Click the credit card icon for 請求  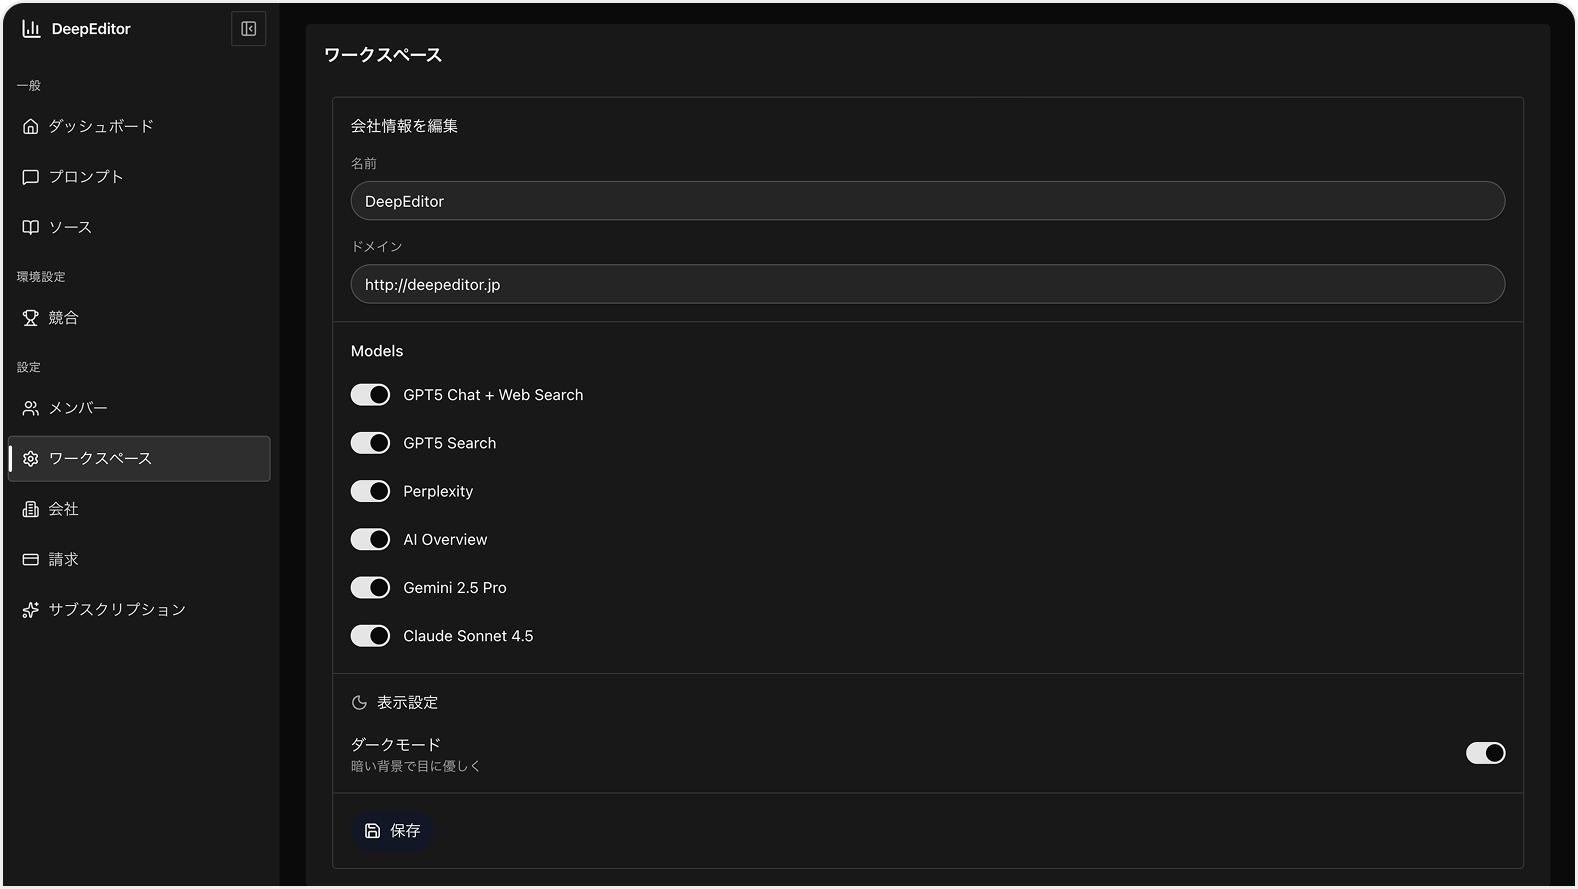coord(31,560)
